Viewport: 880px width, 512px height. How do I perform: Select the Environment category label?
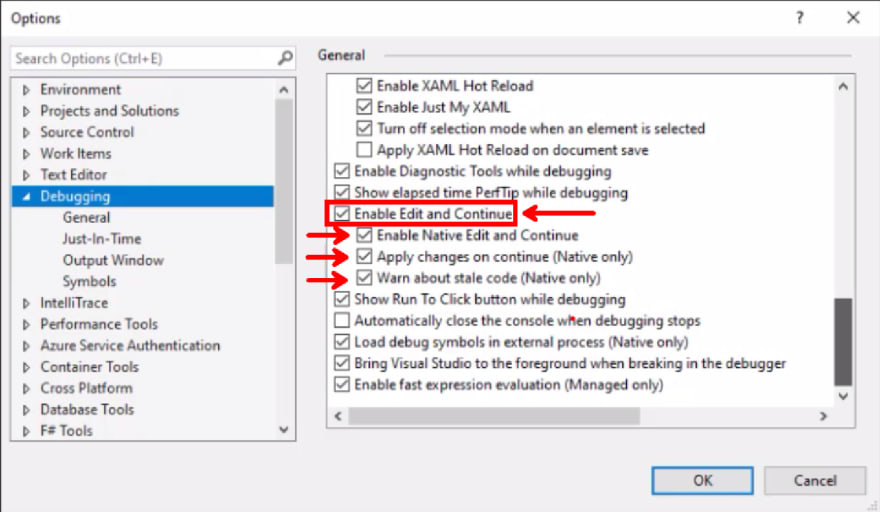point(80,90)
